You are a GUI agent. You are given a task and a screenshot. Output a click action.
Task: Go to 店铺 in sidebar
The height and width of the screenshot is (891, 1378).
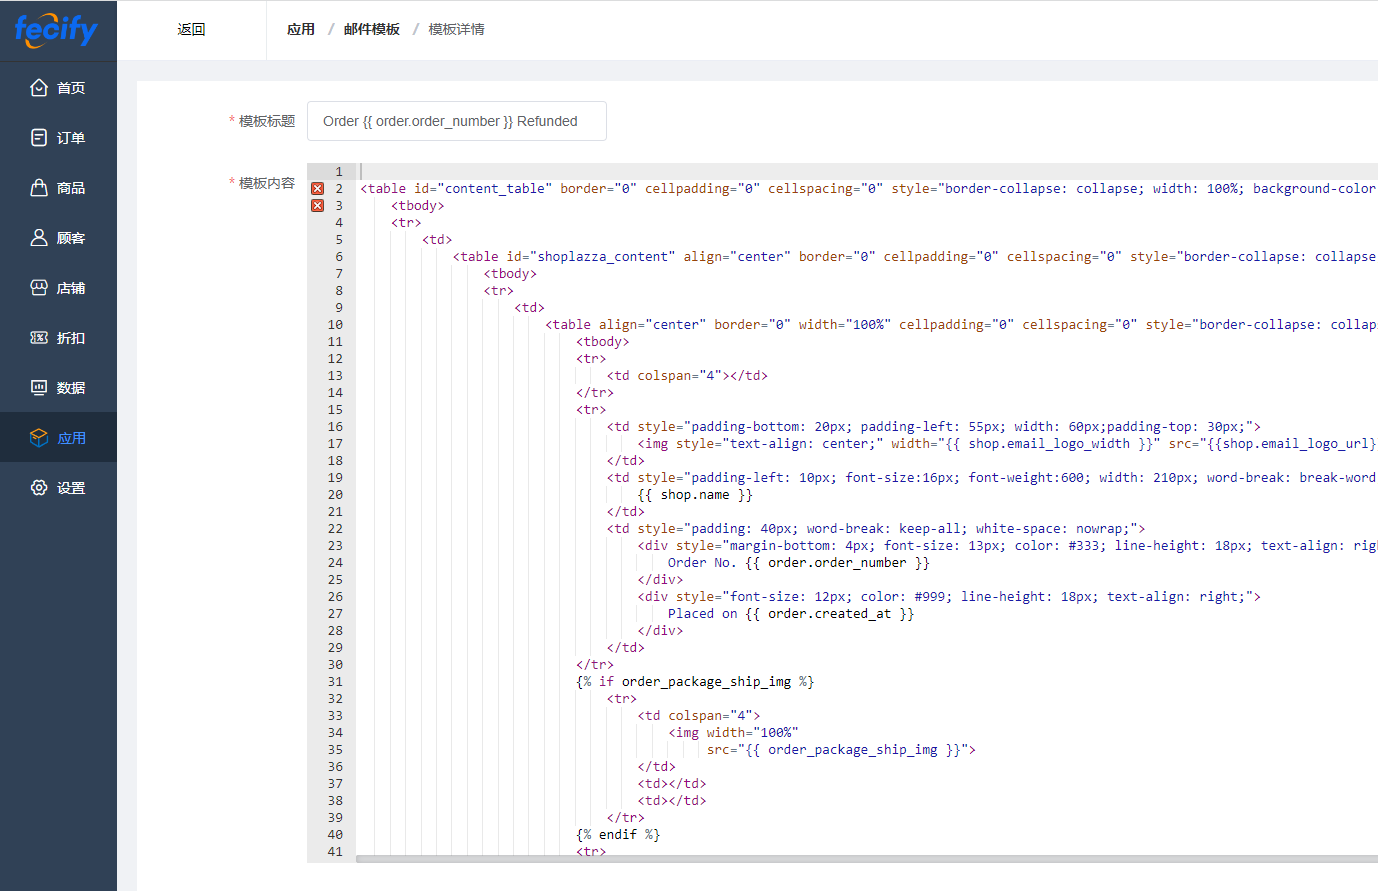coord(58,288)
